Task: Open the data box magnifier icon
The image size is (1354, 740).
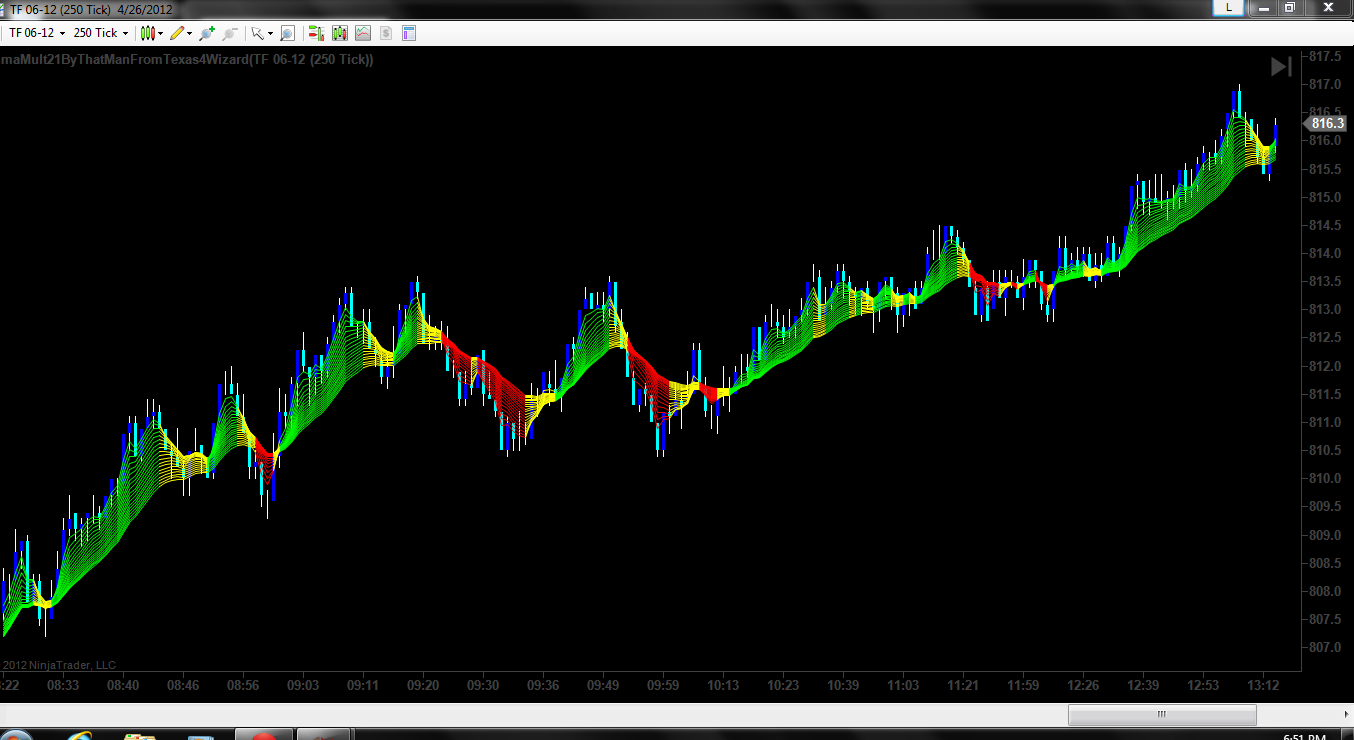Action: [287, 33]
